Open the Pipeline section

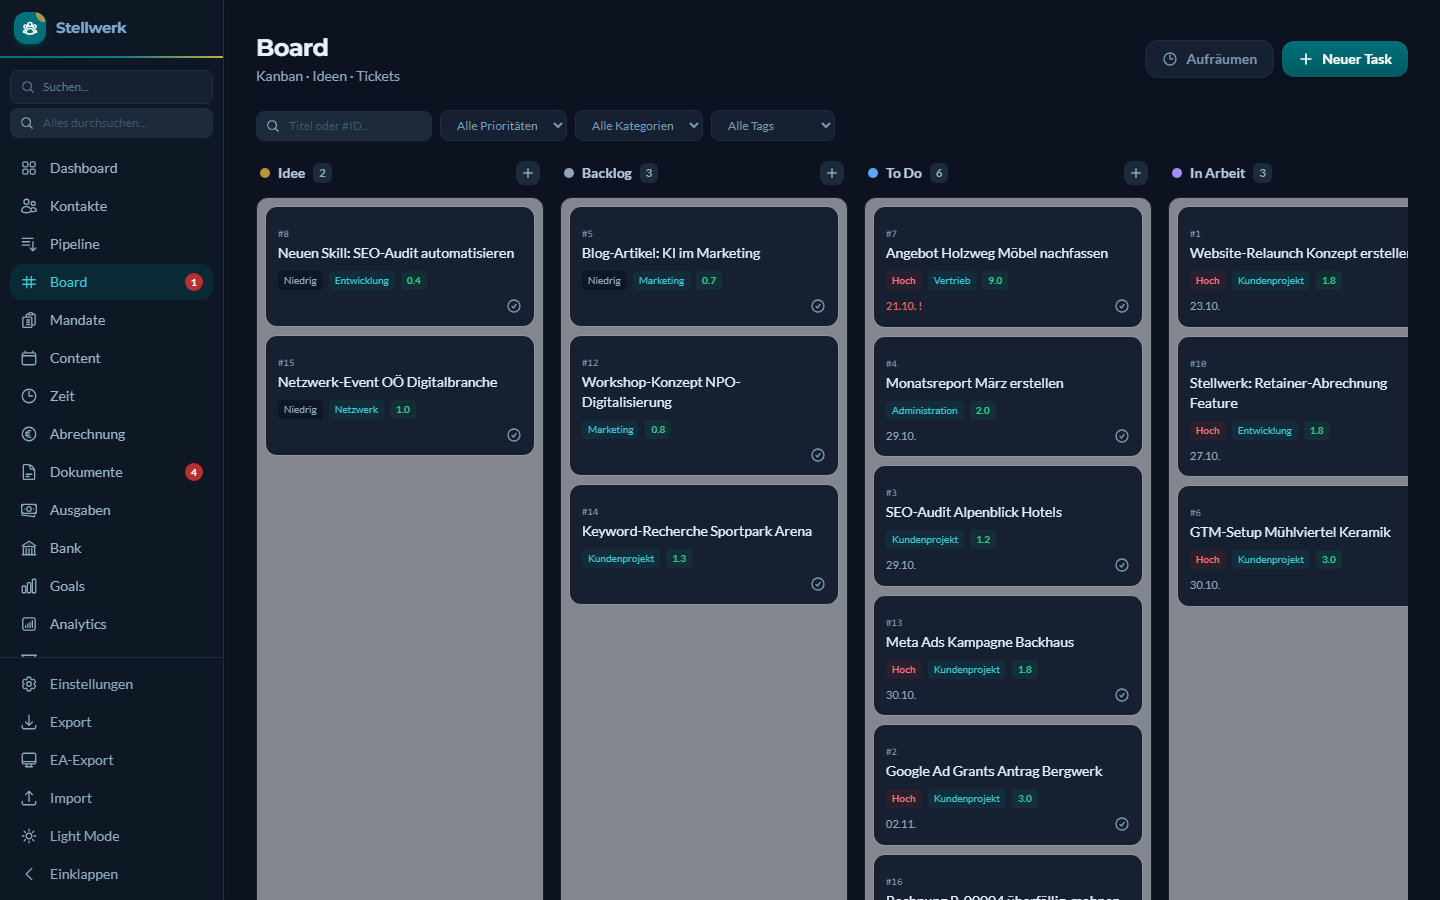click(111, 244)
